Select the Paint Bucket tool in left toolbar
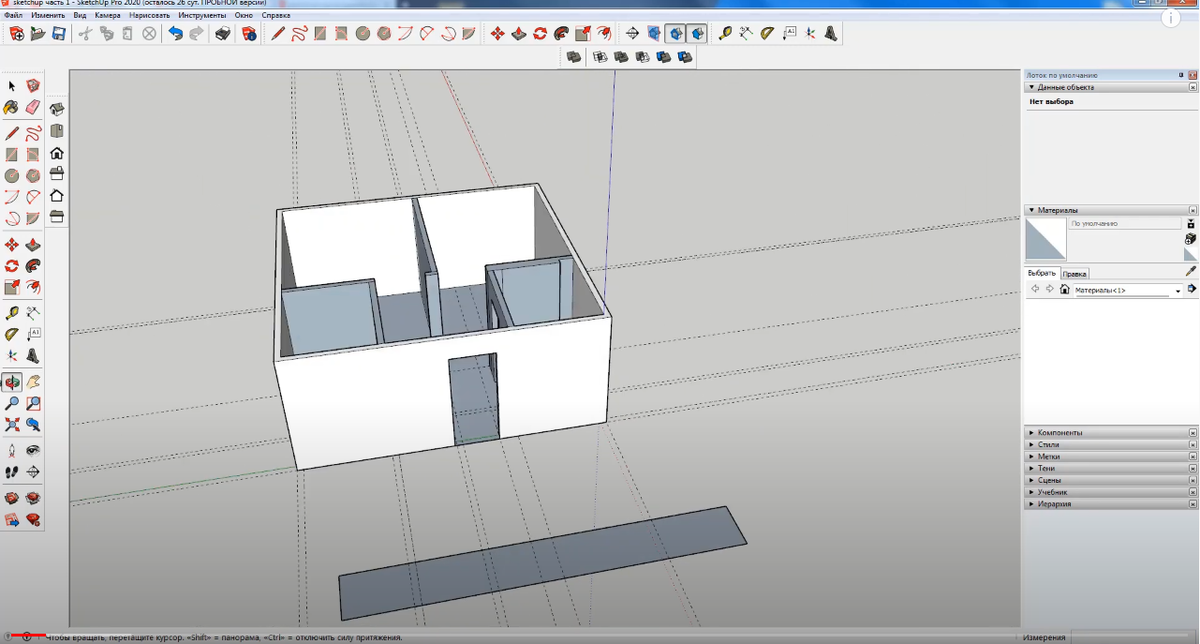 coord(12,107)
